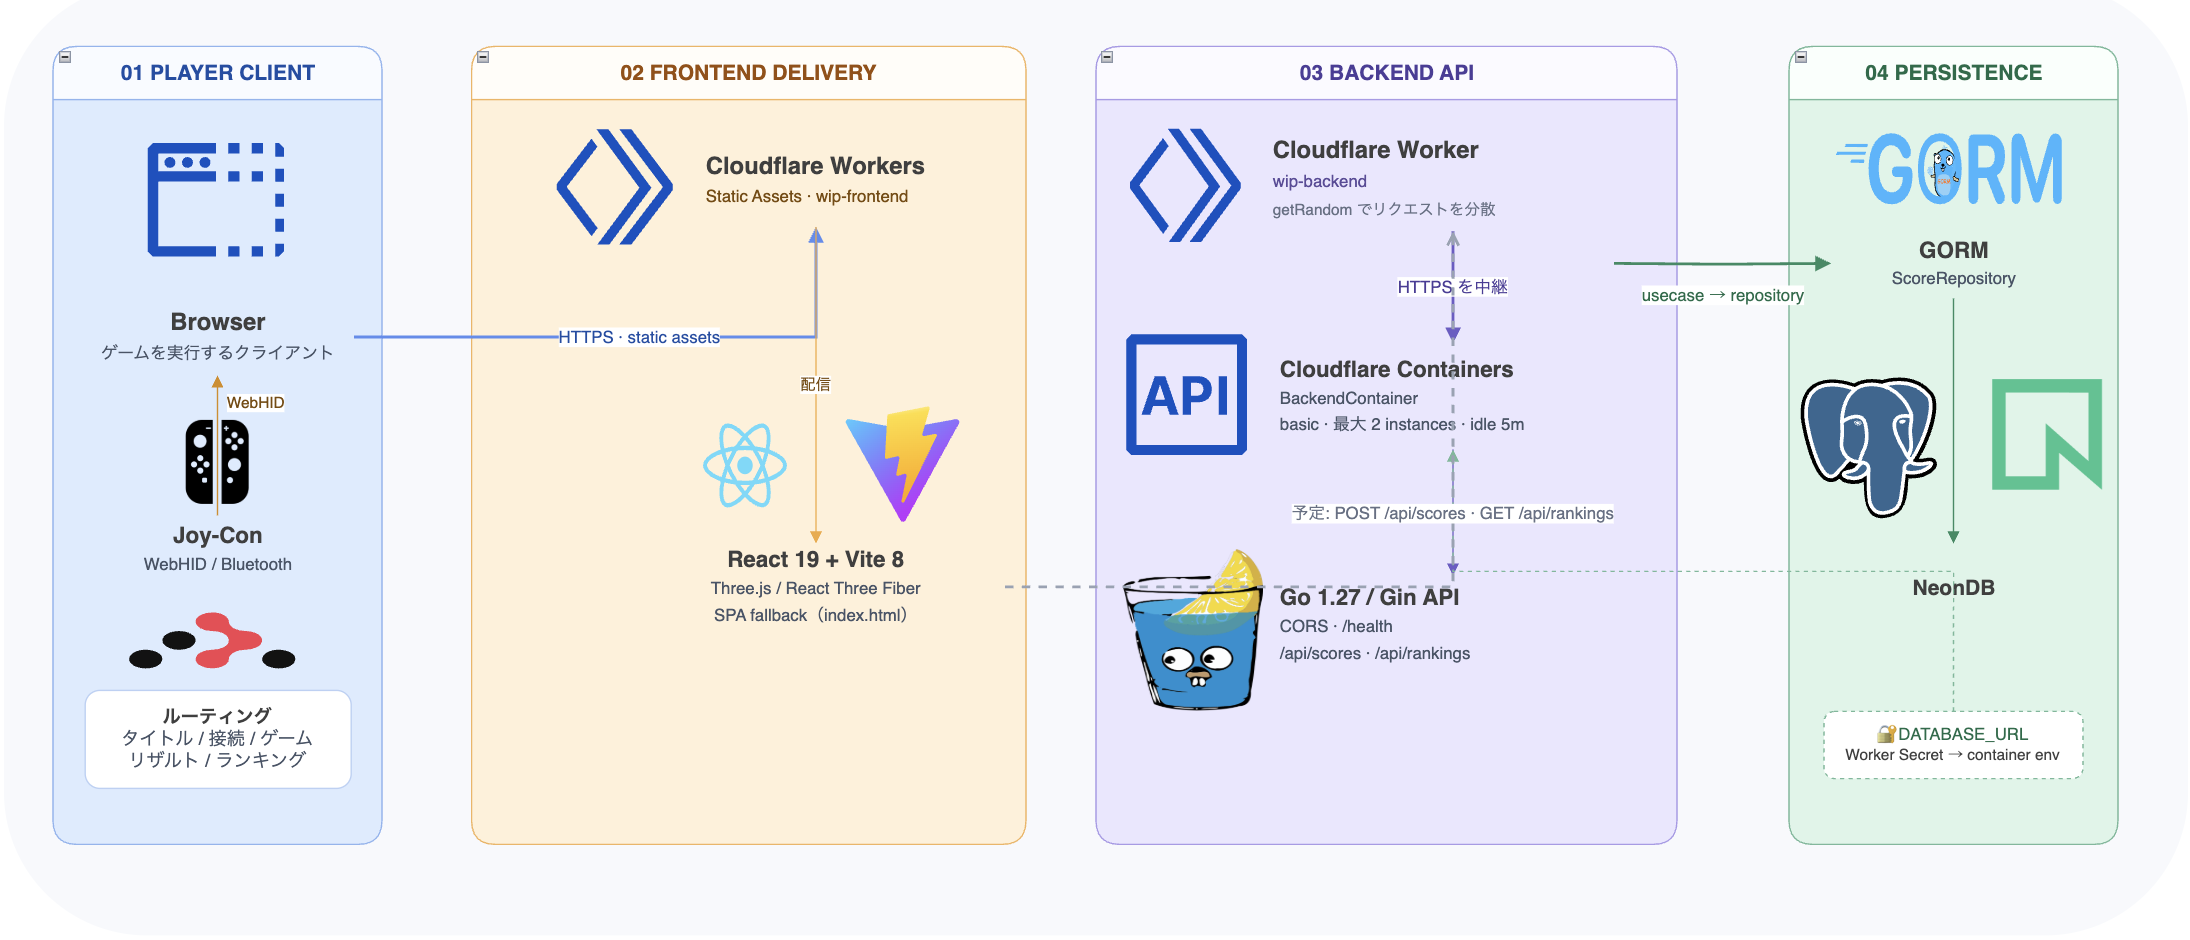2190x940 pixels.
Task: Select the Go 1.27 / Gin API title
Action: [1369, 597]
